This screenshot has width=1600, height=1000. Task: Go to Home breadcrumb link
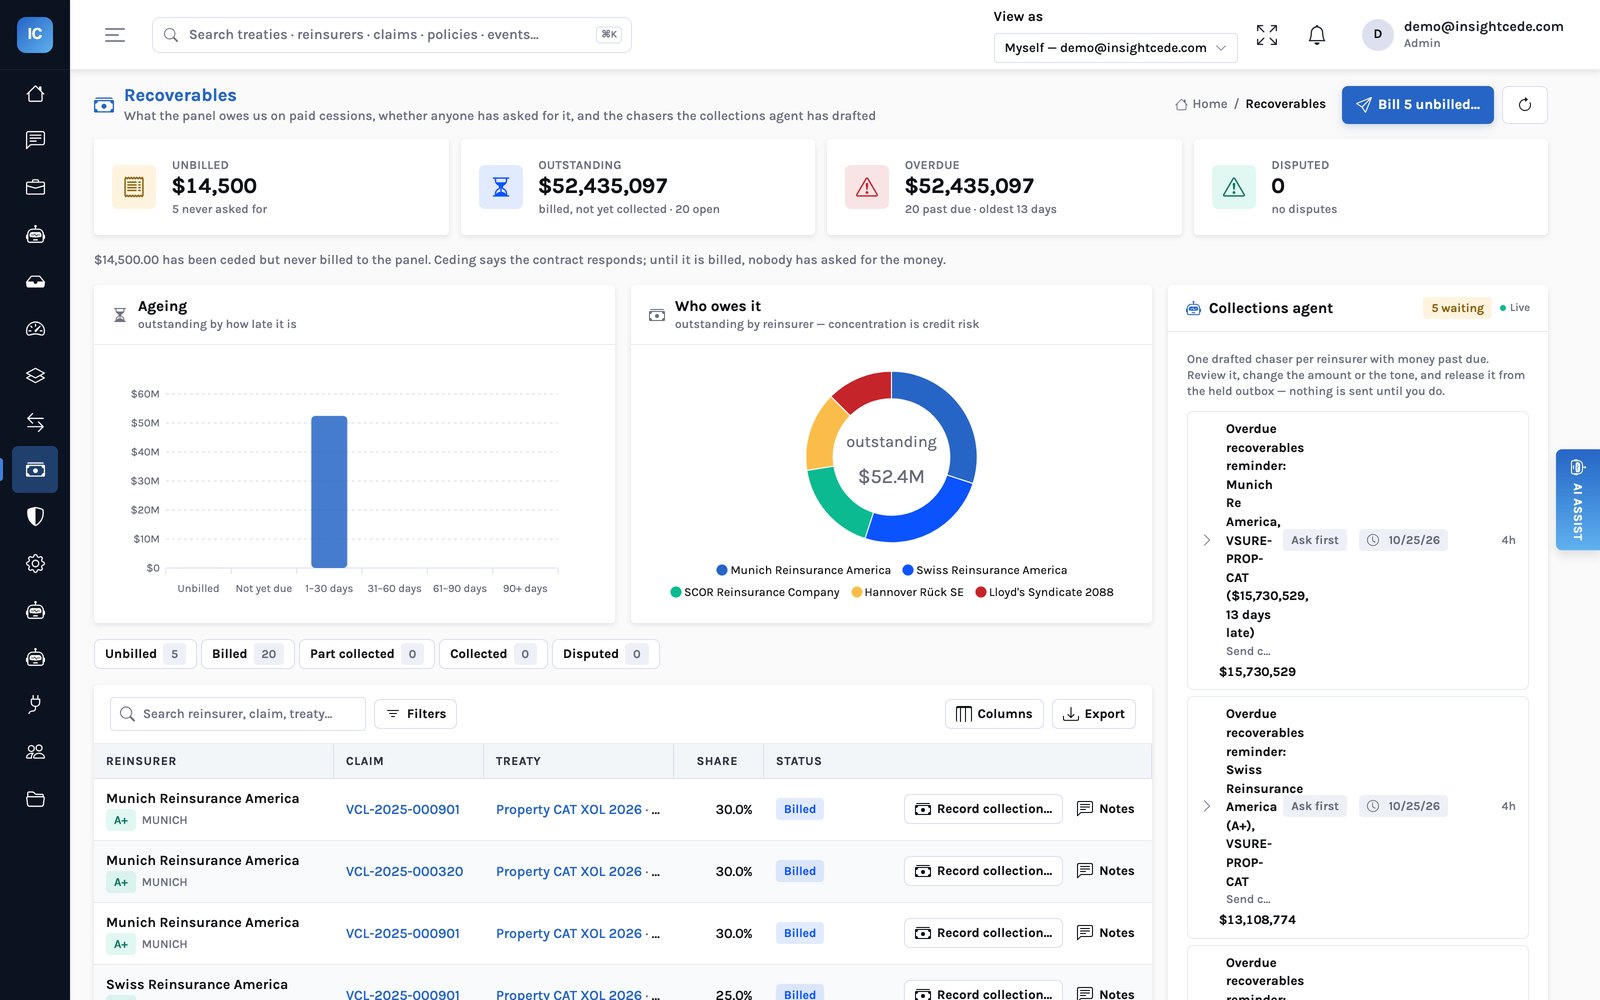pos(1201,104)
